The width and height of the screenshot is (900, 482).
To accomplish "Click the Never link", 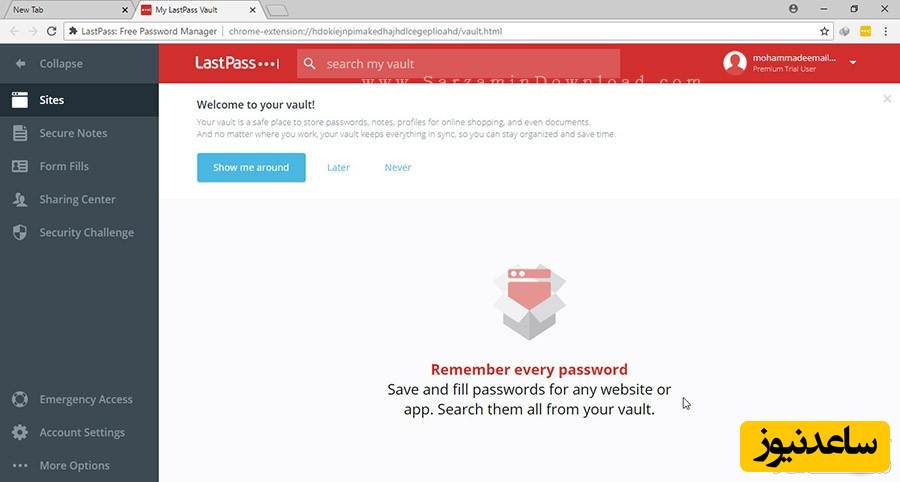I will [x=398, y=168].
